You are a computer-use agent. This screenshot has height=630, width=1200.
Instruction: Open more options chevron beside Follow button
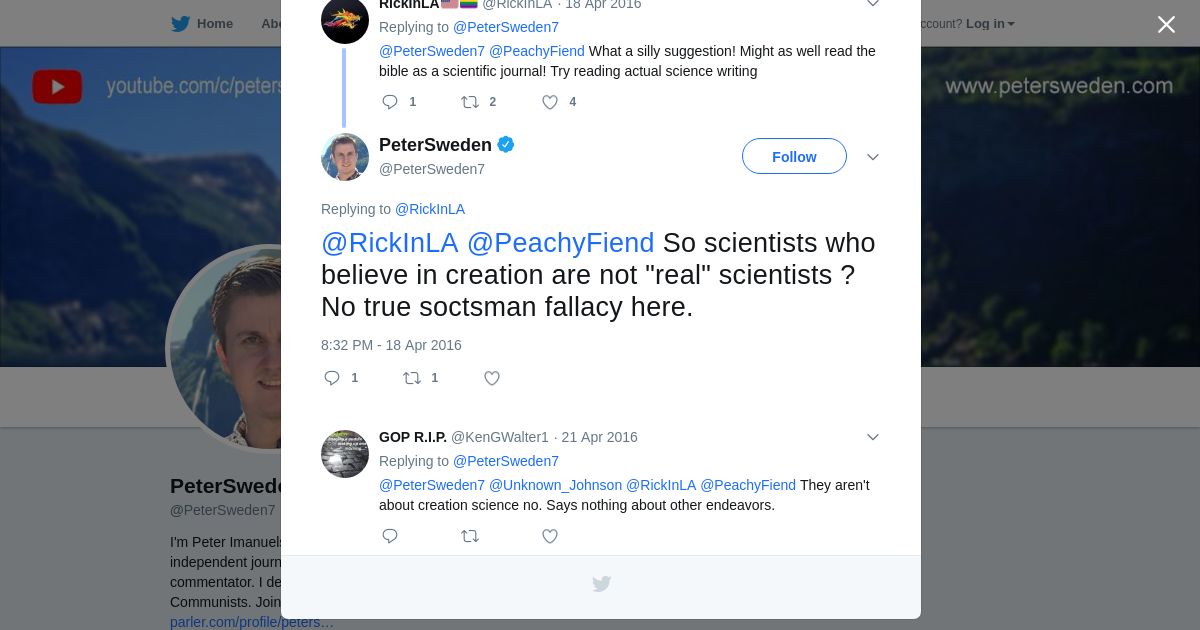(872, 157)
